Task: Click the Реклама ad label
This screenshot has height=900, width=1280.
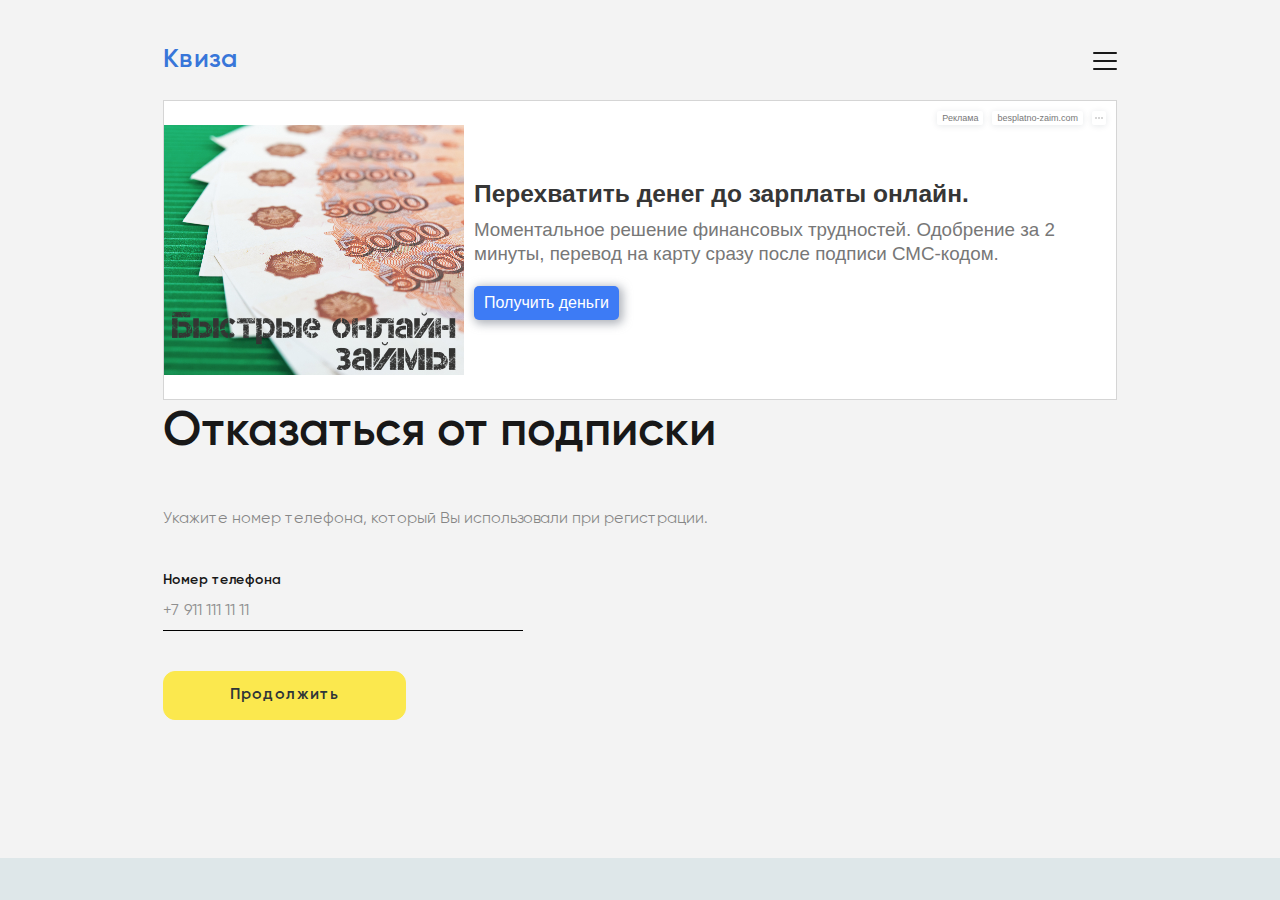Action: coord(960,118)
